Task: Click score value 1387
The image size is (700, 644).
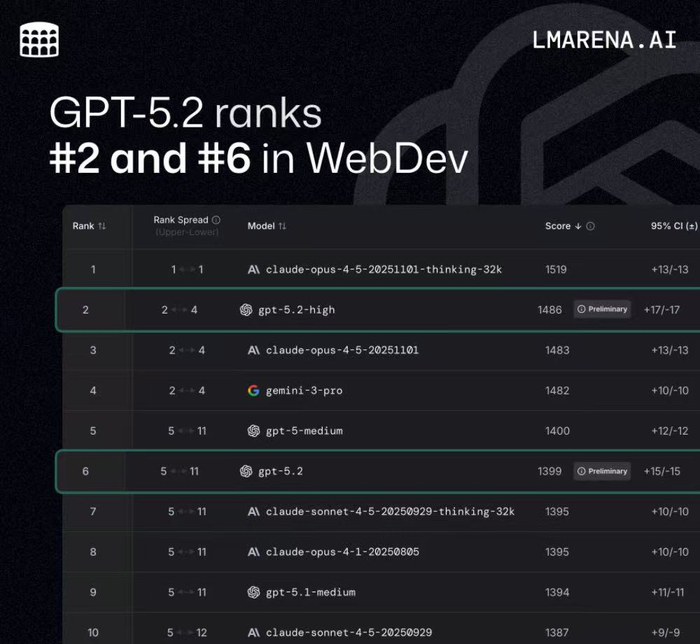Action: click(557, 632)
